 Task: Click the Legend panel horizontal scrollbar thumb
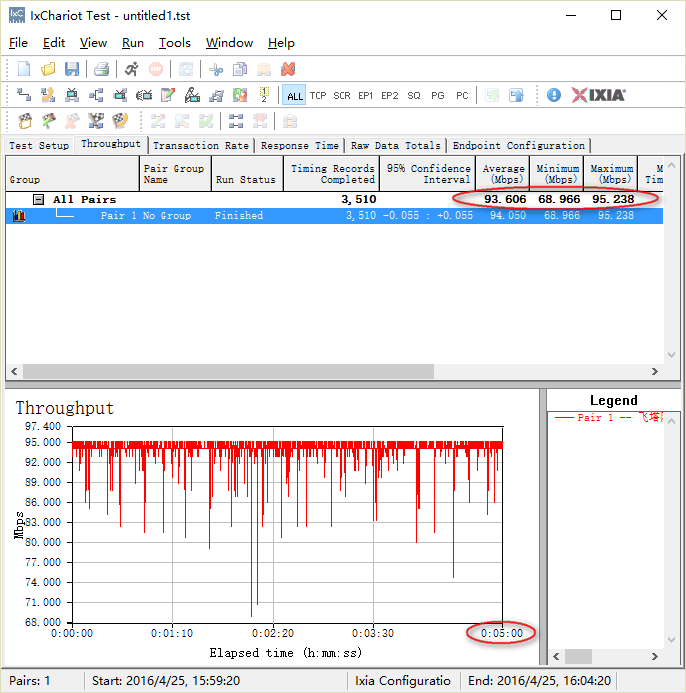point(578,656)
